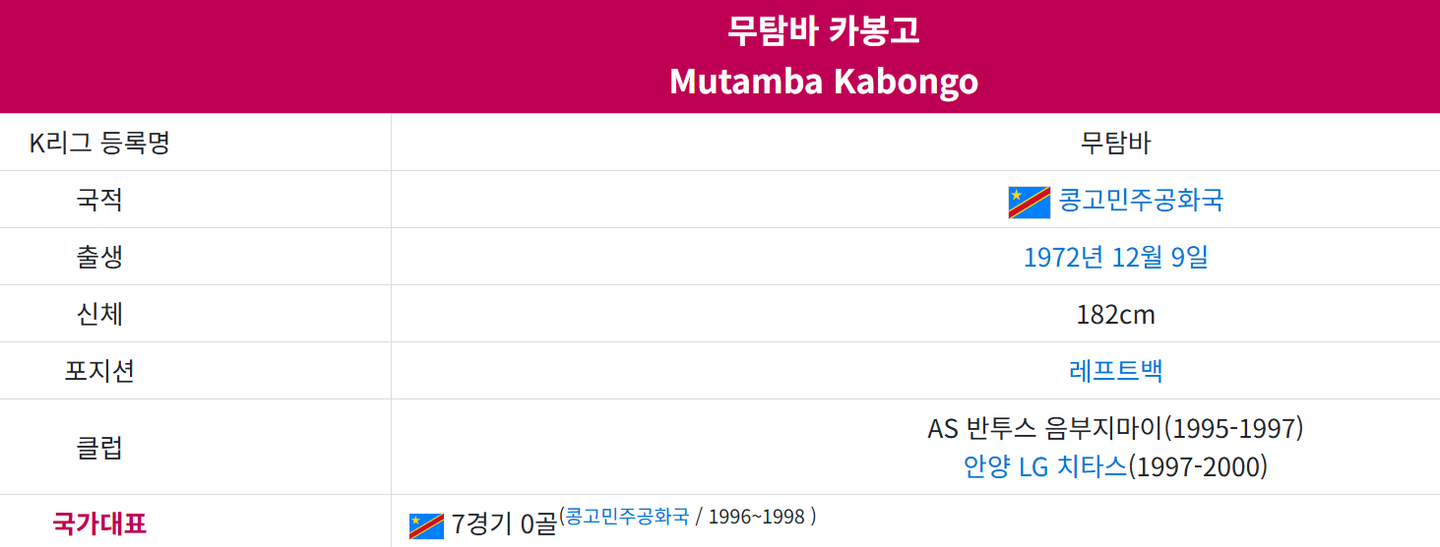Click the 출생 row label
This screenshot has height=547, width=1440.
pyautogui.click(x=100, y=257)
